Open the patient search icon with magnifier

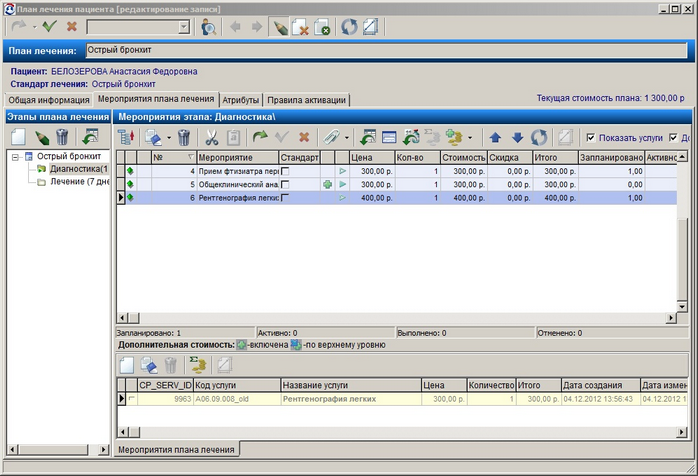(x=208, y=27)
